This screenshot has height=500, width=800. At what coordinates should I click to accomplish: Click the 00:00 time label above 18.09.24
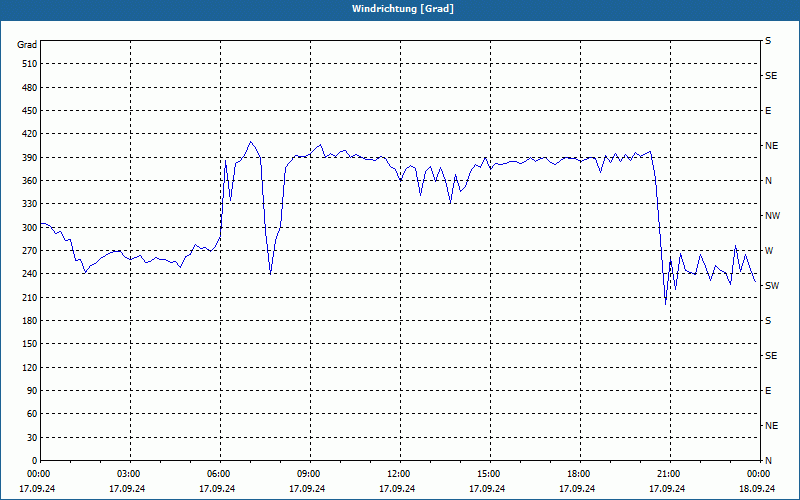pyautogui.click(x=758, y=473)
